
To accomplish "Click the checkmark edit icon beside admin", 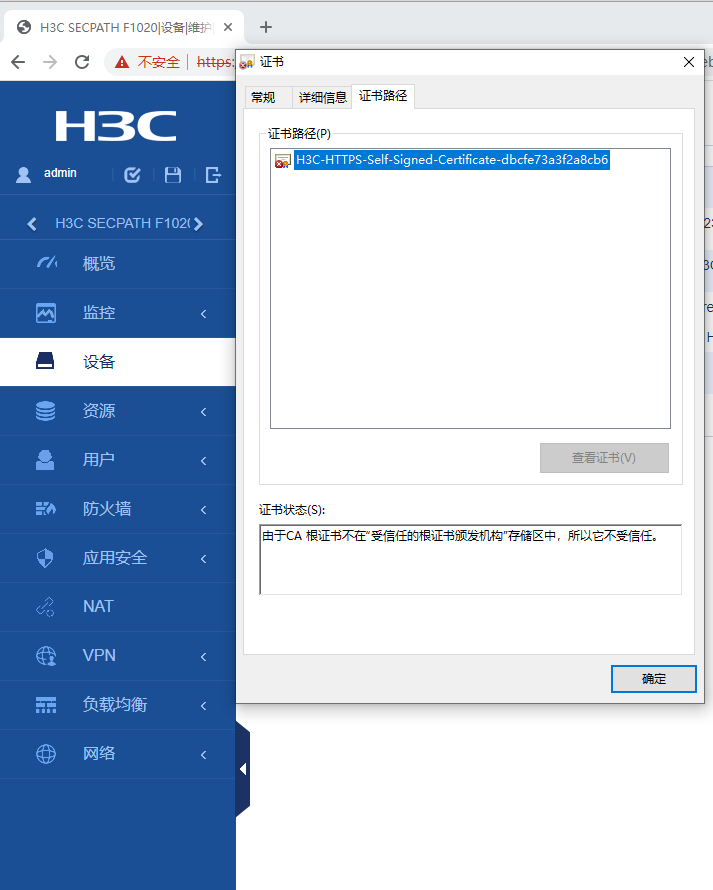I will pyautogui.click(x=132, y=175).
